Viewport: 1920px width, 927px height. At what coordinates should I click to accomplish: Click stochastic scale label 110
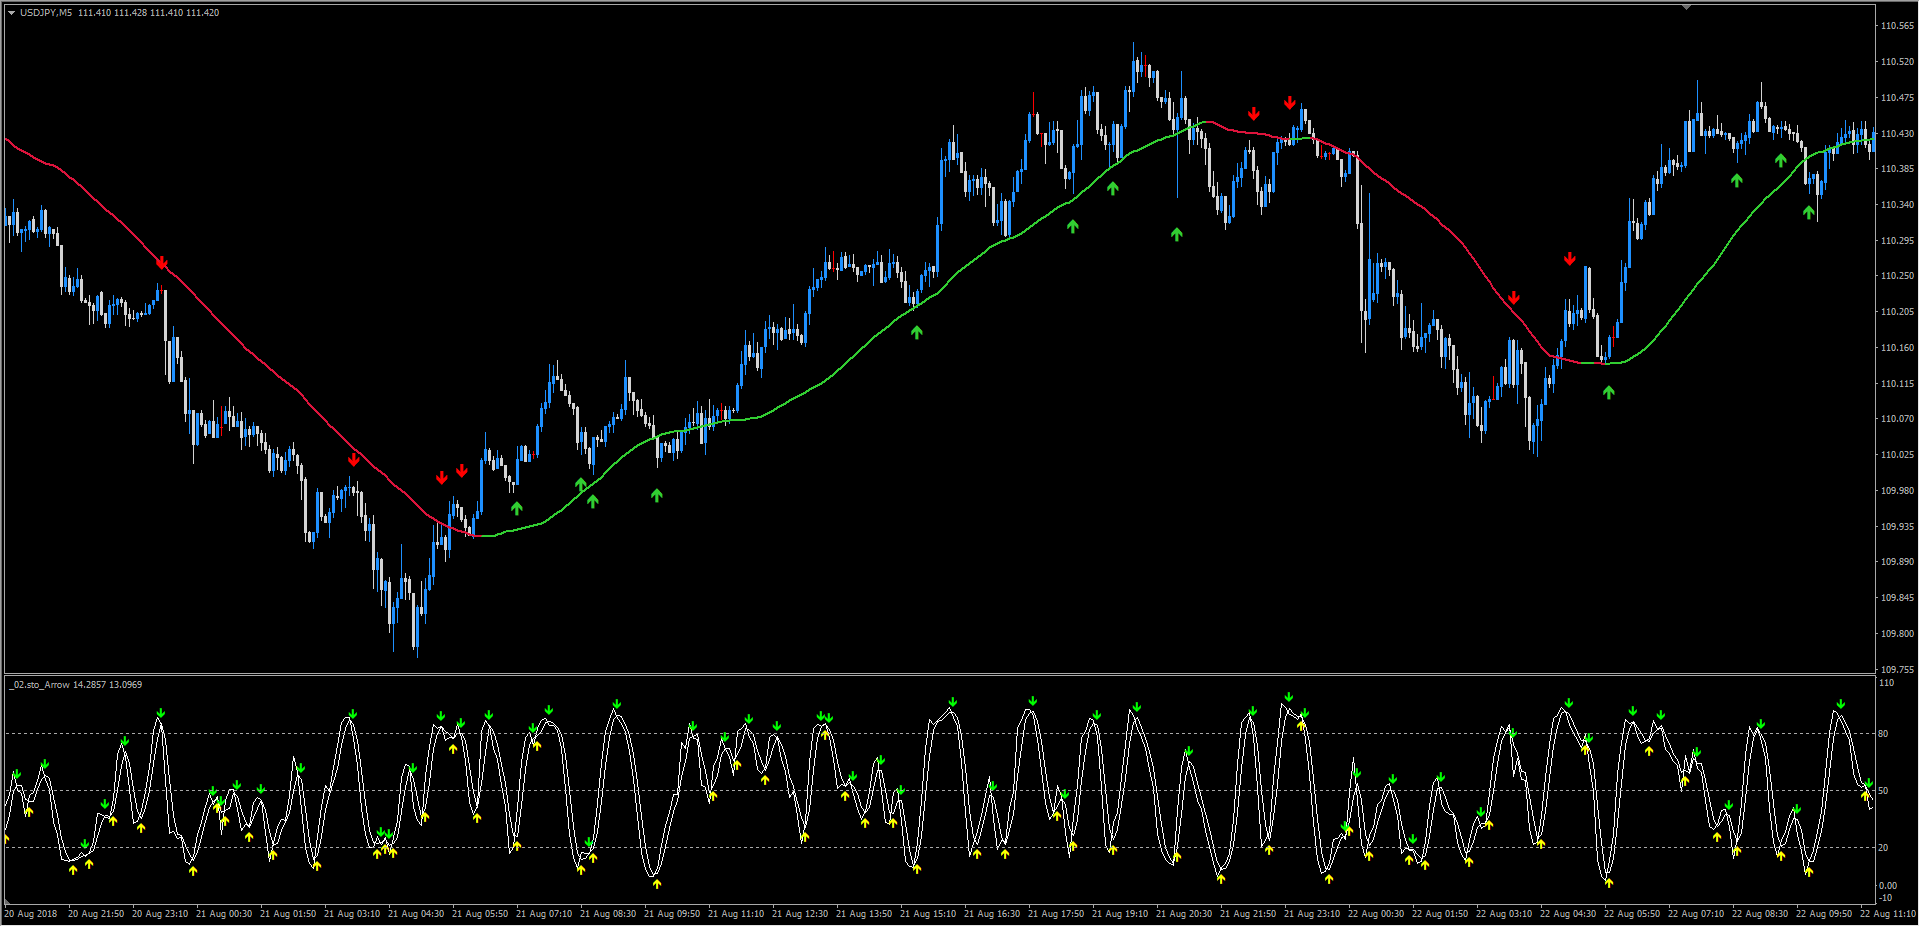click(1886, 683)
